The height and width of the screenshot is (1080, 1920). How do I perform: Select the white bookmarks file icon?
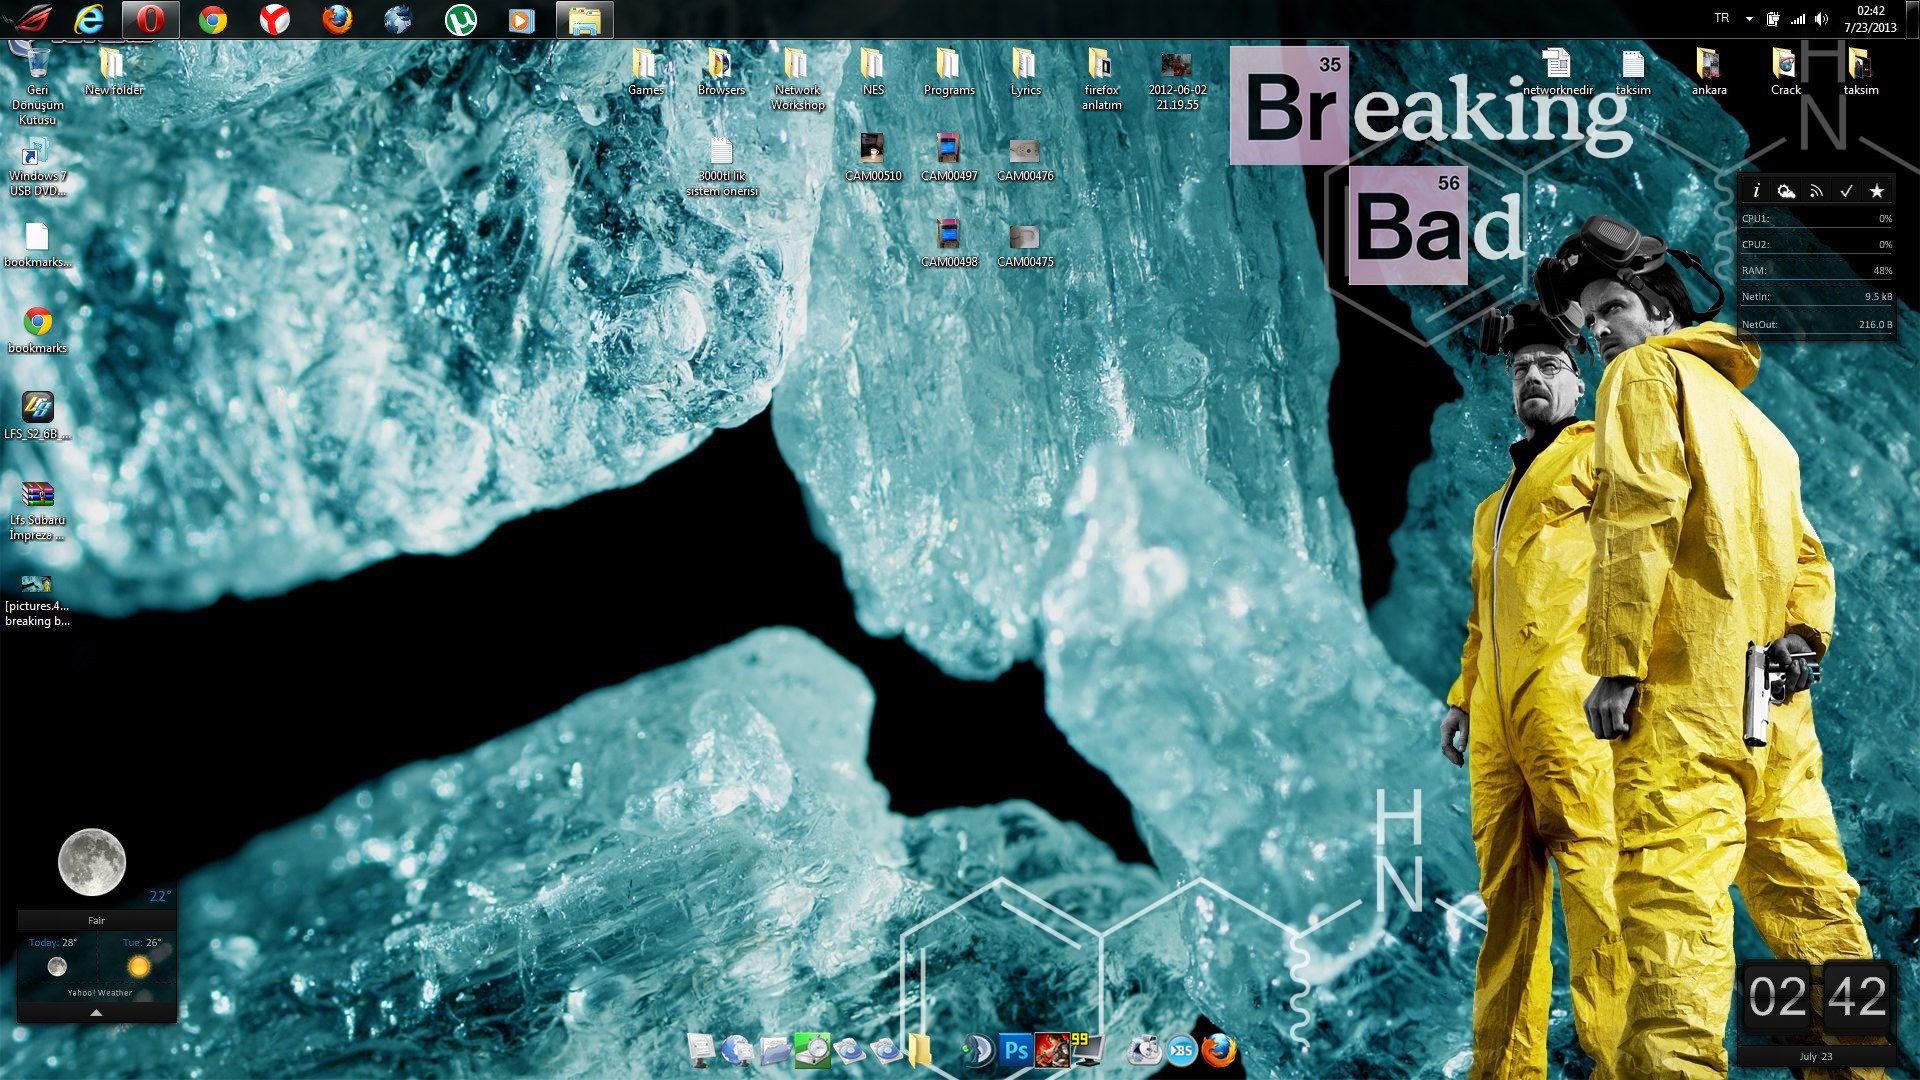click(x=37, y=245)
